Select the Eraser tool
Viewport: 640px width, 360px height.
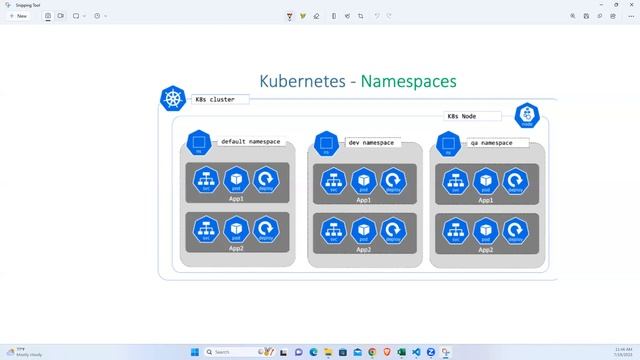click(316, 16)
